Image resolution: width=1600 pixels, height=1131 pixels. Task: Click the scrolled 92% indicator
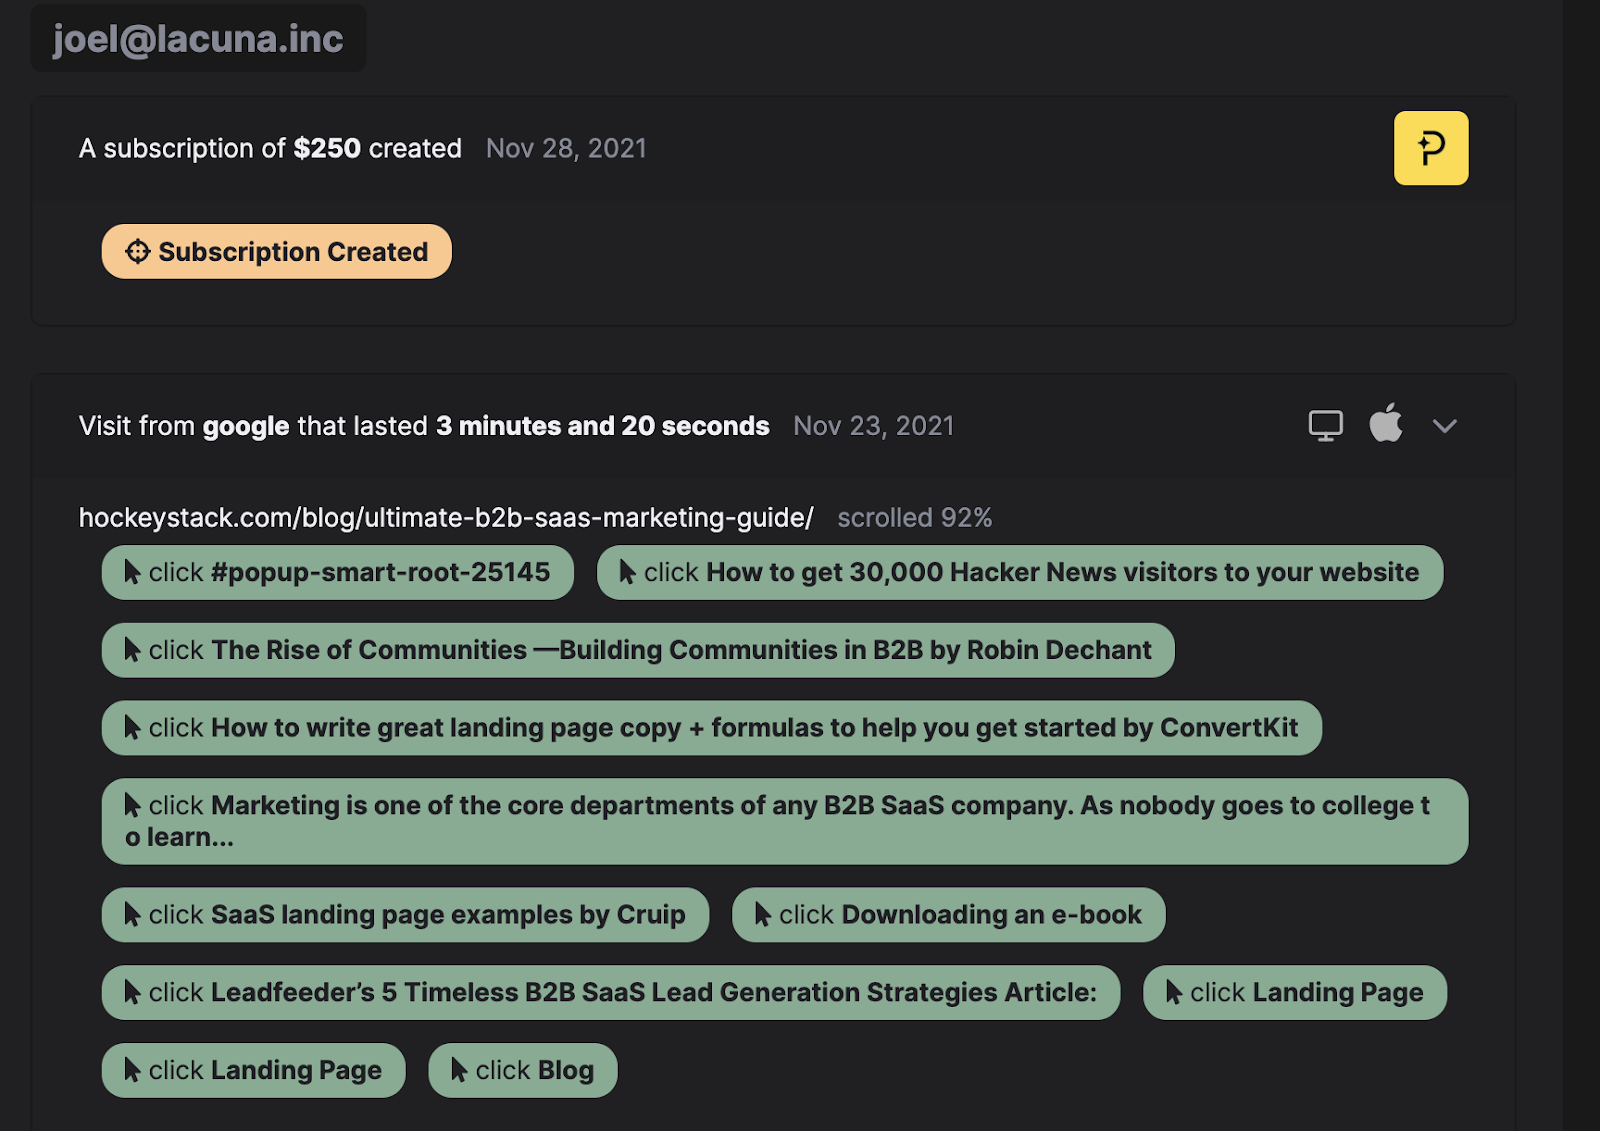(x=914, y=518)
